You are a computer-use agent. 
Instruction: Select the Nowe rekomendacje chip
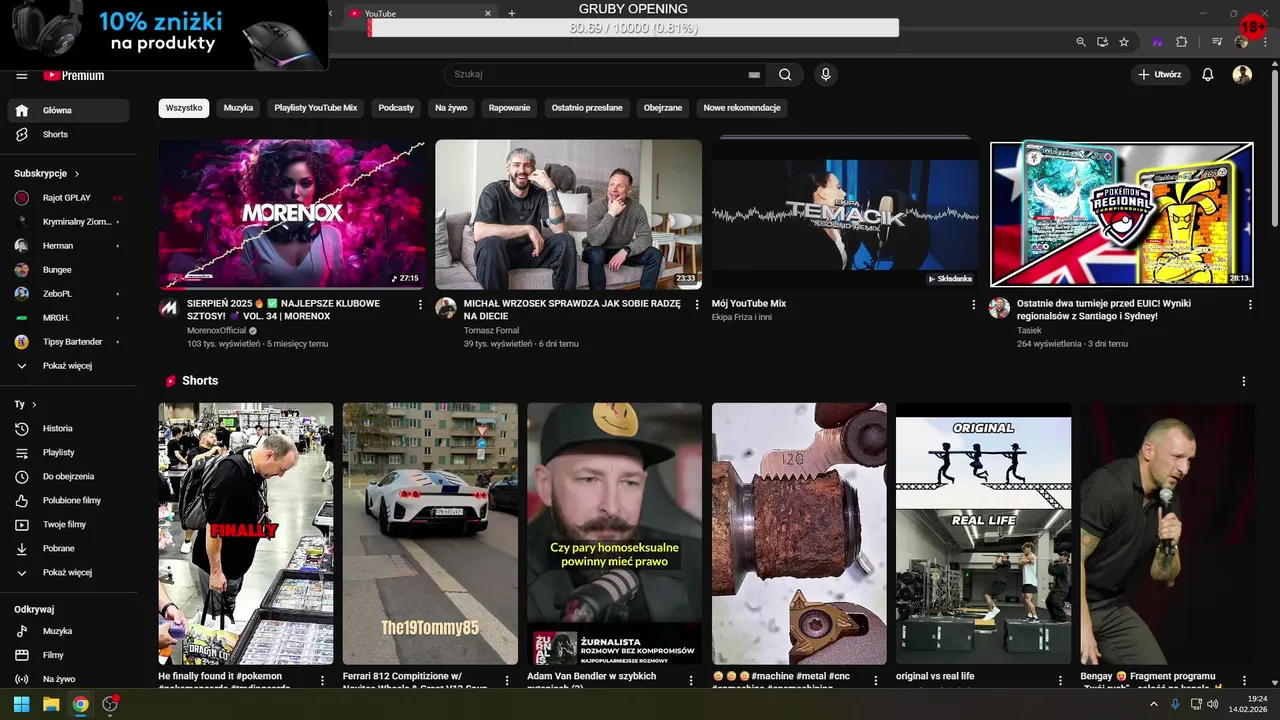[742, 108]
